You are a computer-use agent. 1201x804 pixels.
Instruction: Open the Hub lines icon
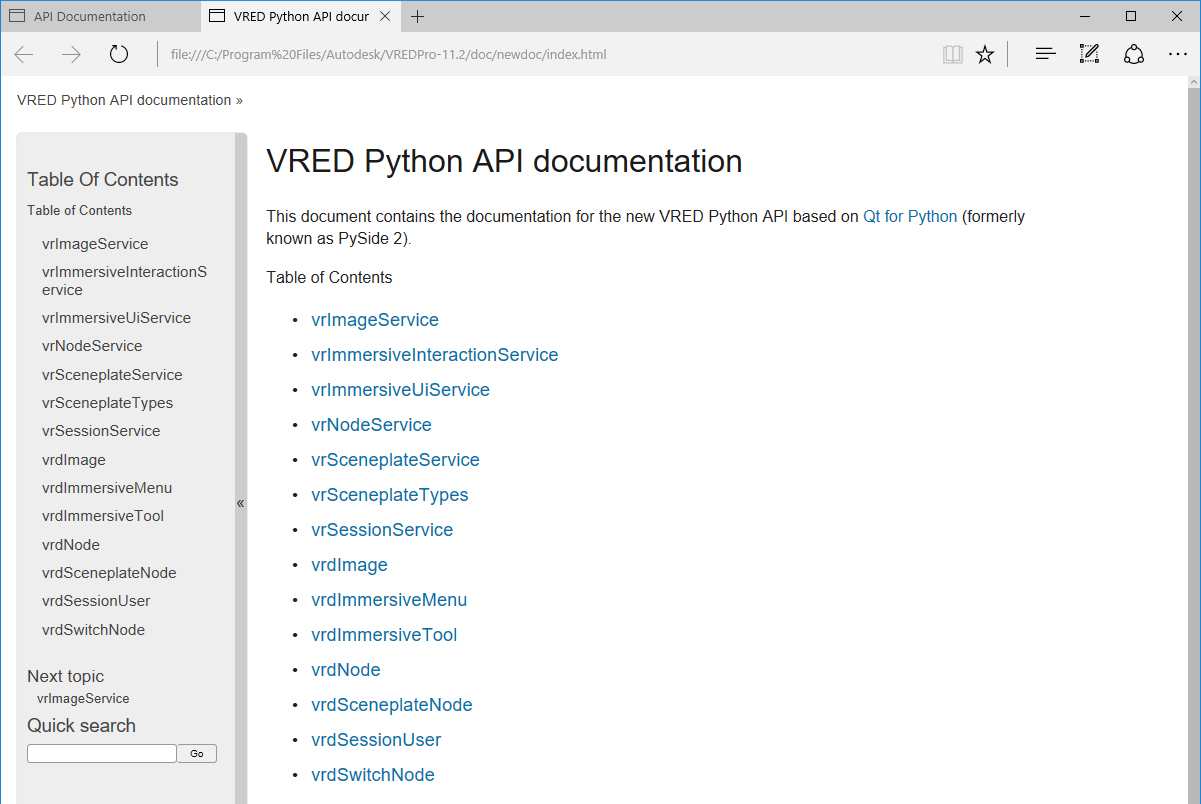point(1045,54)
